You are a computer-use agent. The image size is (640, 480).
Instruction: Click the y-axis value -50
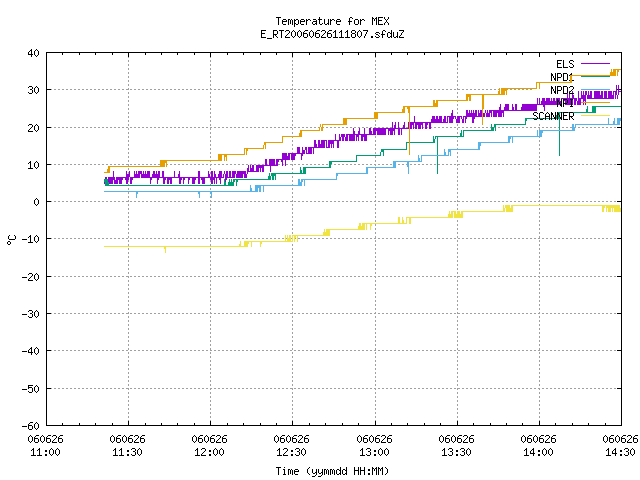(x=31, y=389)
